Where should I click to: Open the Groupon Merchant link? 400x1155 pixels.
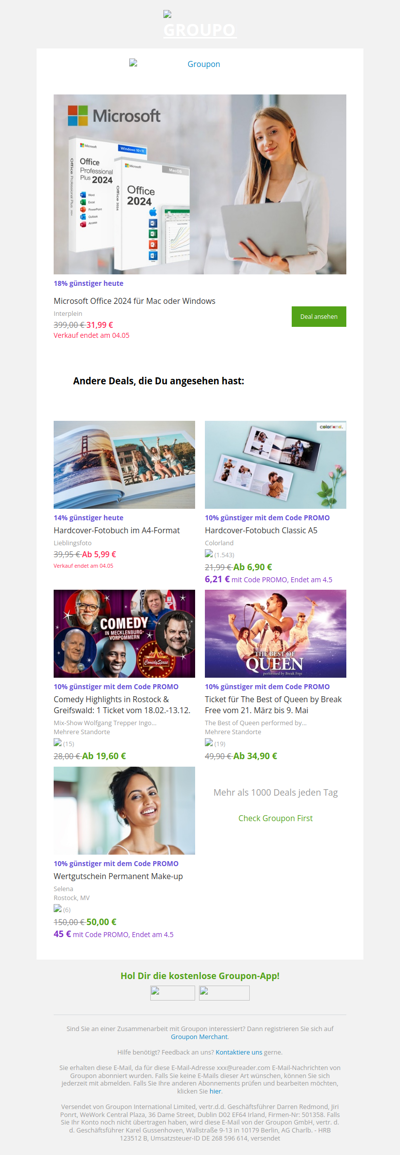point(199,1036)
